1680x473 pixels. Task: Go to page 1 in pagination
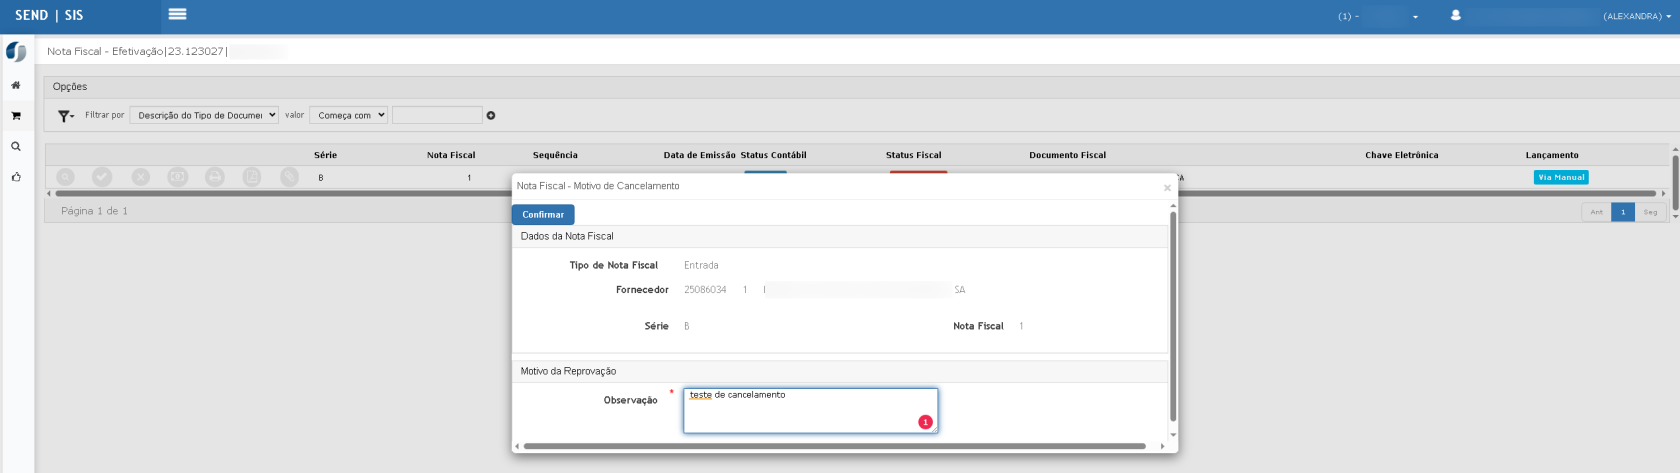[1623, 211]
